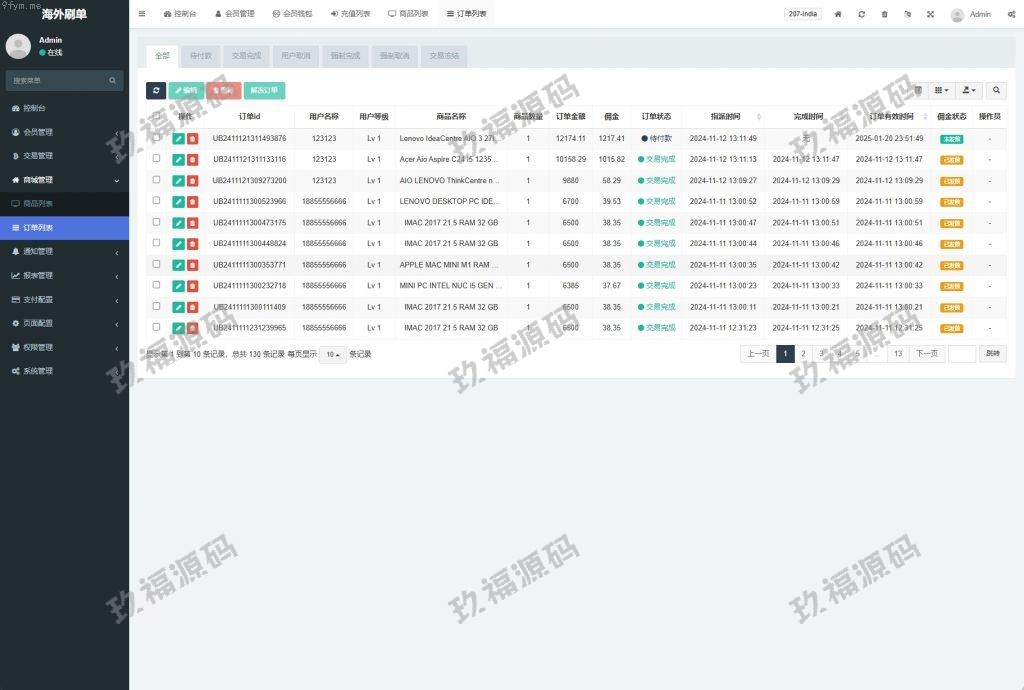This screenshot has height=690, width=1024.
Task: Click the trash icon in top bar
Action: pyautogui.click(x=884, y=14)
